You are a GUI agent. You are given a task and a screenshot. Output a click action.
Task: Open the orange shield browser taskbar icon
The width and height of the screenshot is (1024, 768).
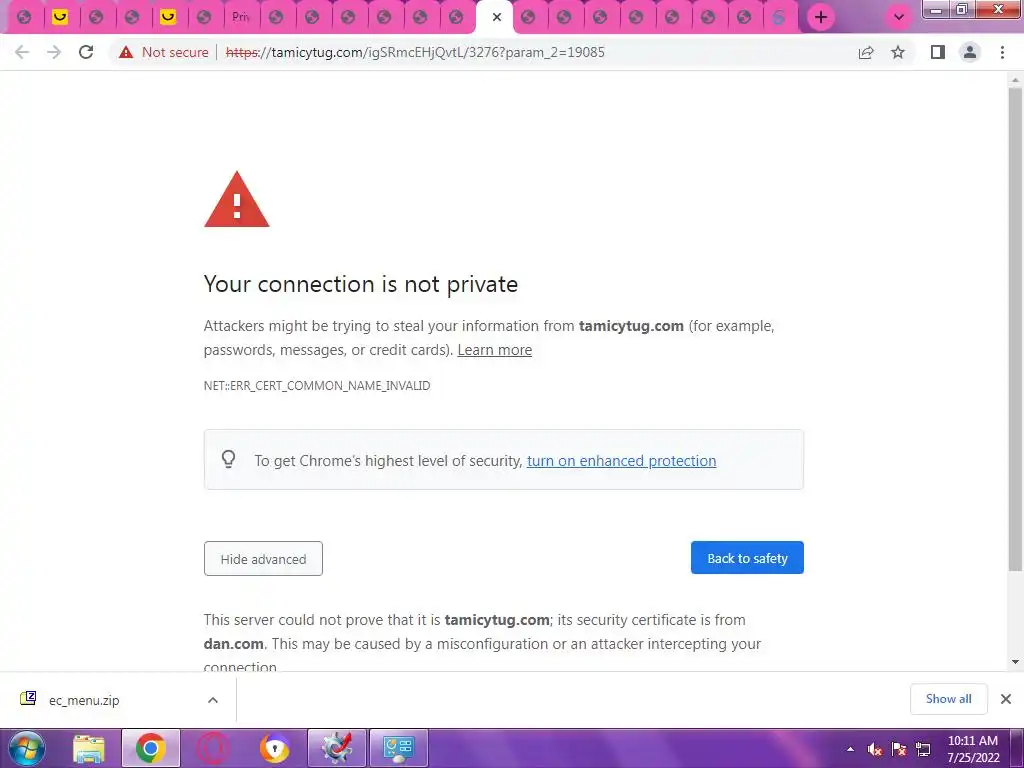[274, 748]
